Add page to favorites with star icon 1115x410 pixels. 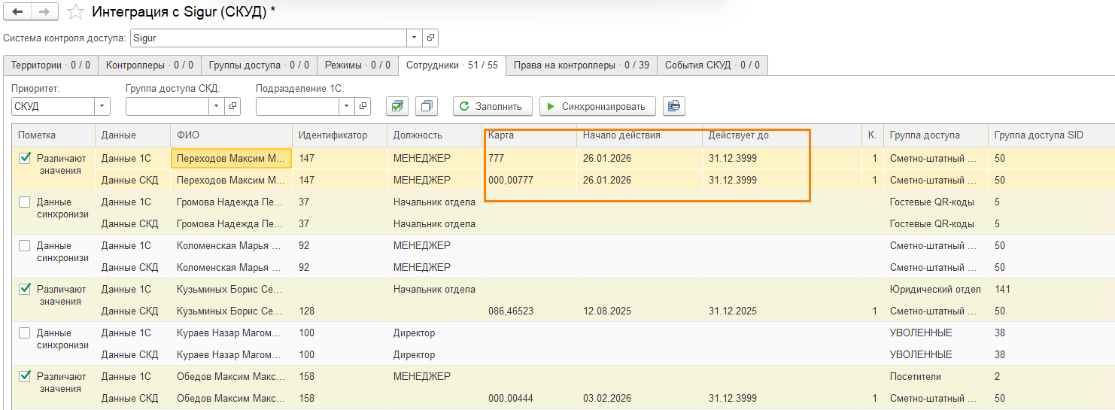pyautogui.click(x=76, y=12)
